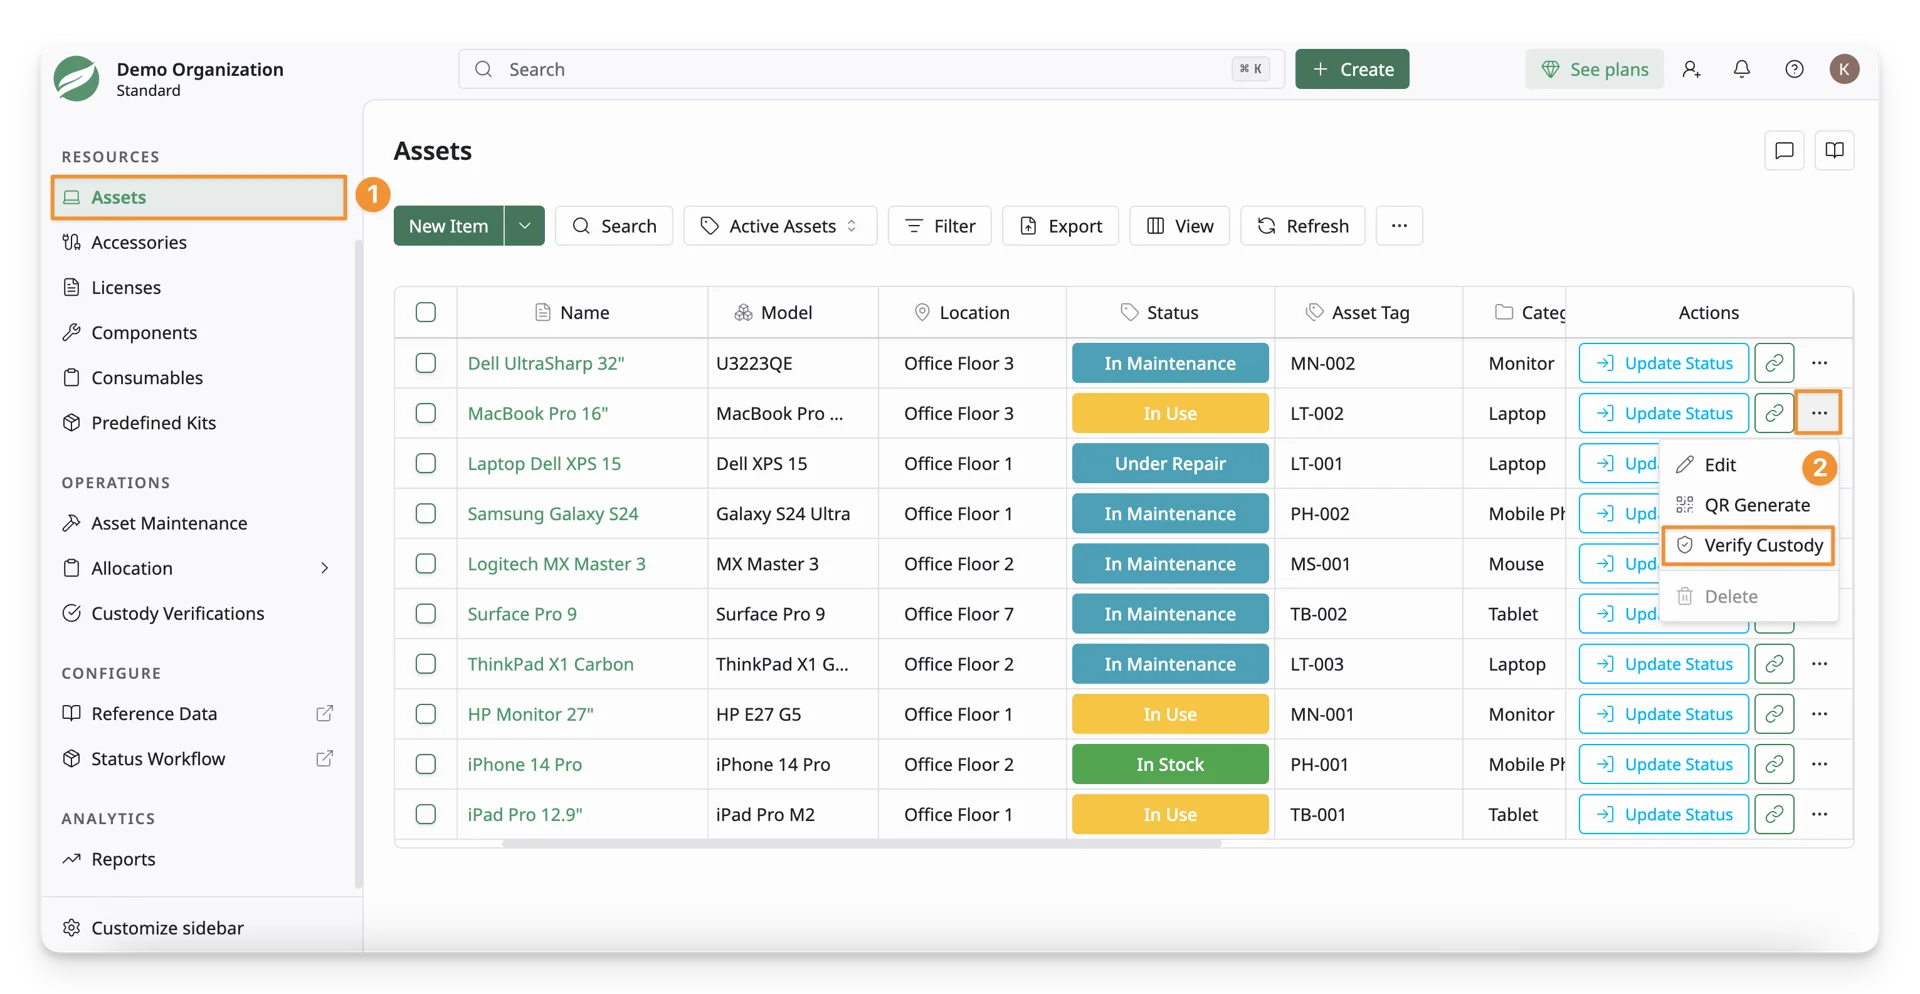
Task: Go to Accessories in the sidebar
Action: (139, 242)
